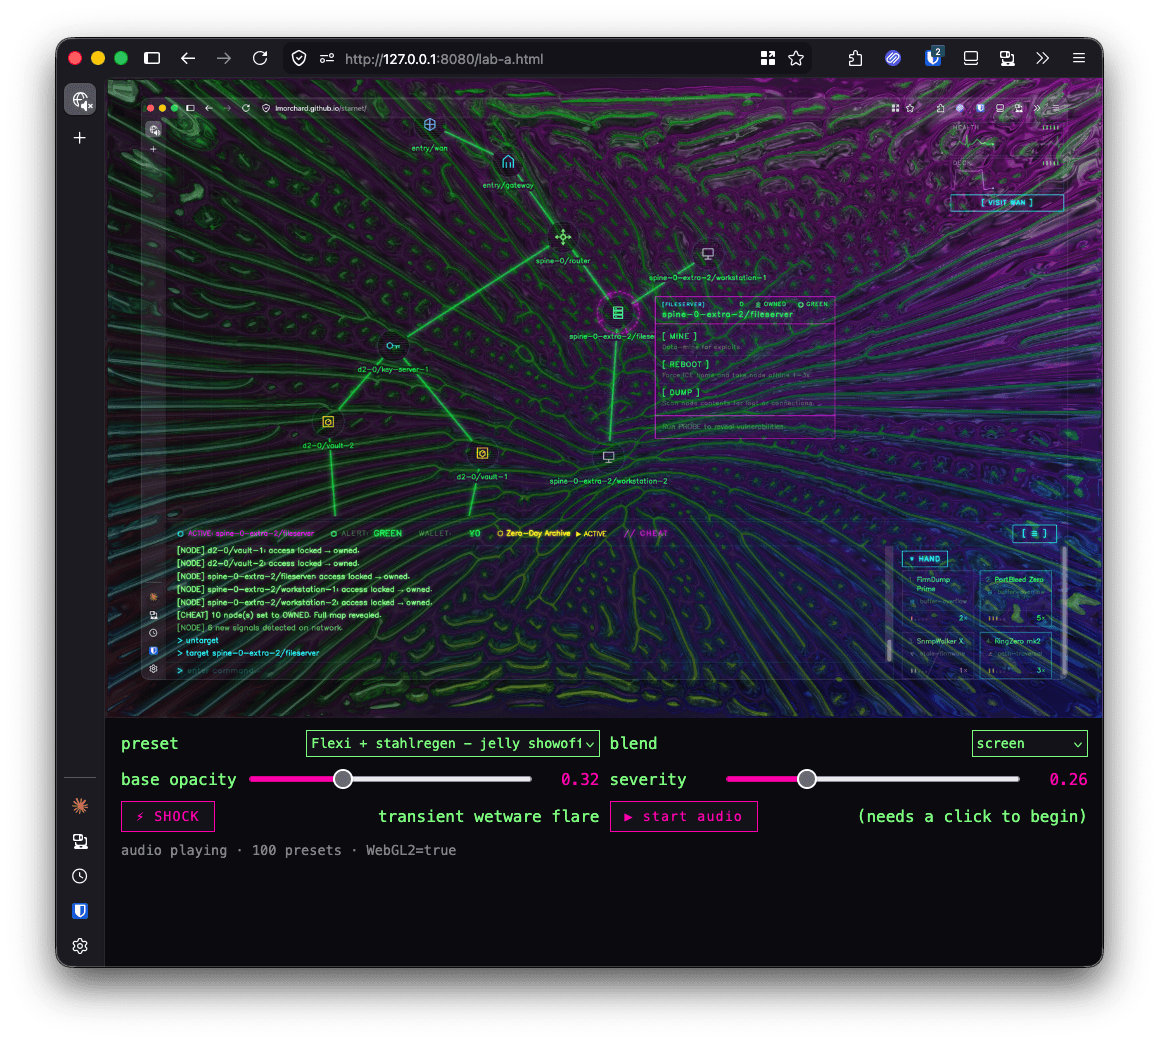Screen dimensions: 1159x1041
Task: Click the round blue striped extension icon
Action: click(893, 58)
